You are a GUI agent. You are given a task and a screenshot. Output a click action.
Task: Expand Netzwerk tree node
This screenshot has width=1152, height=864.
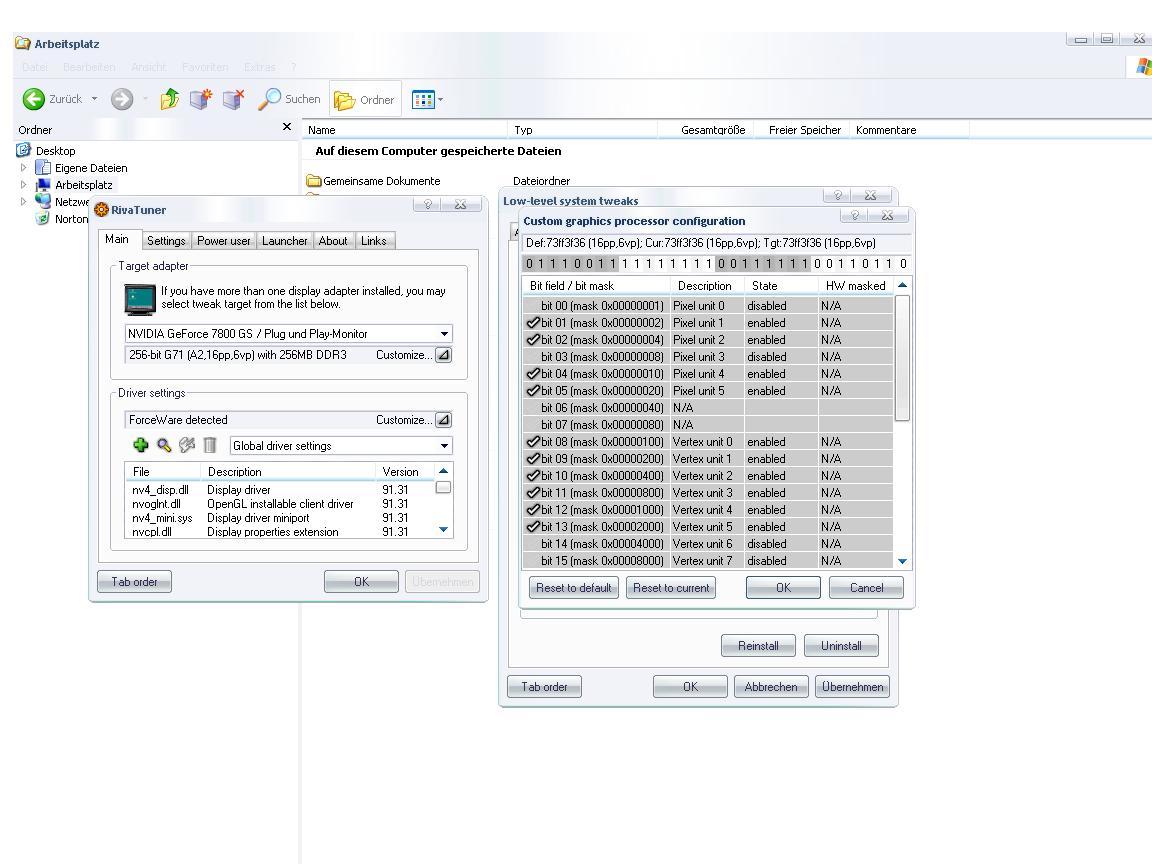[24, 201]
